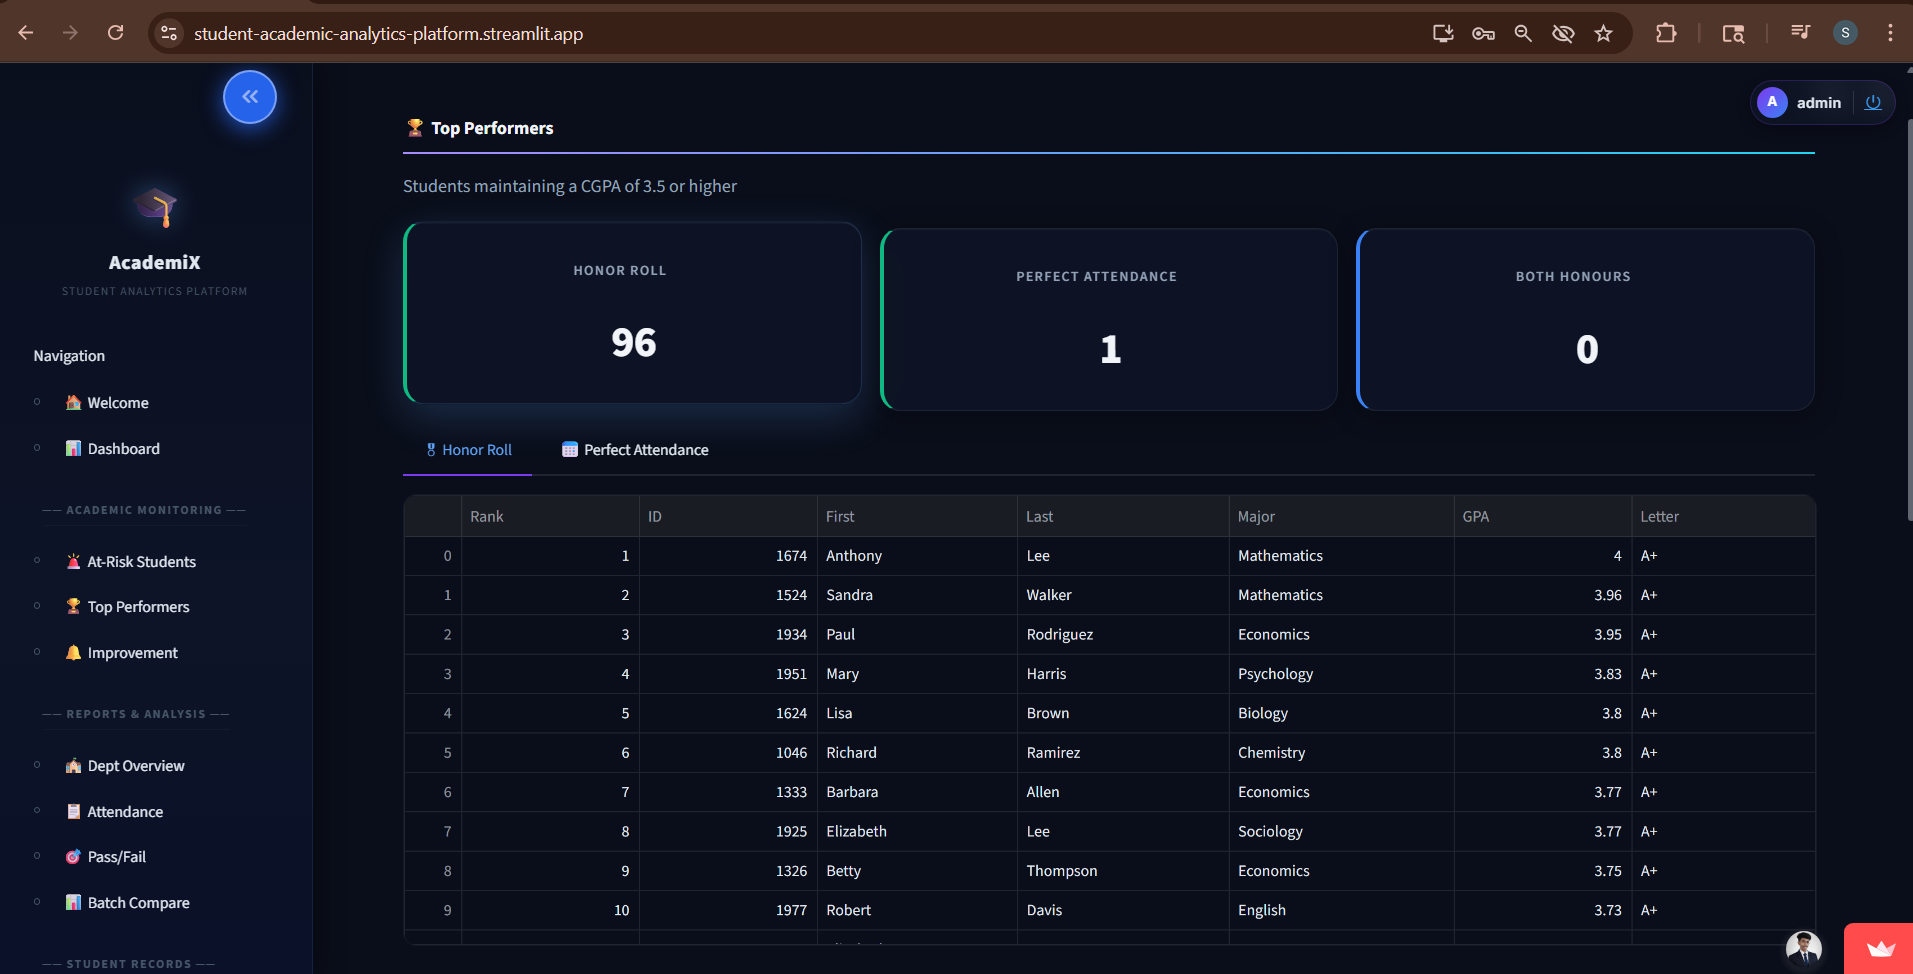Click the browser bookmark star icon
This screenshot has width=1913, height=974.
[x=1604, y=33]
